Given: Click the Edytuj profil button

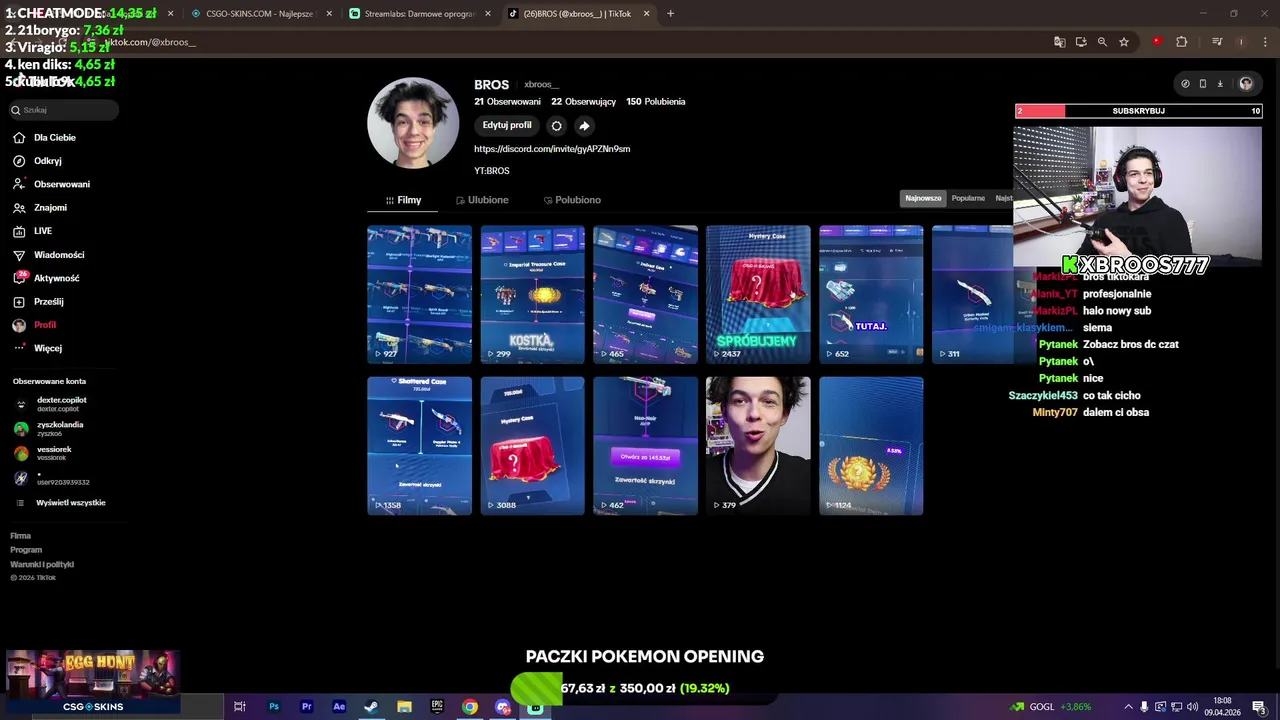Looking at the screenshot, I should tap(507, 125).
